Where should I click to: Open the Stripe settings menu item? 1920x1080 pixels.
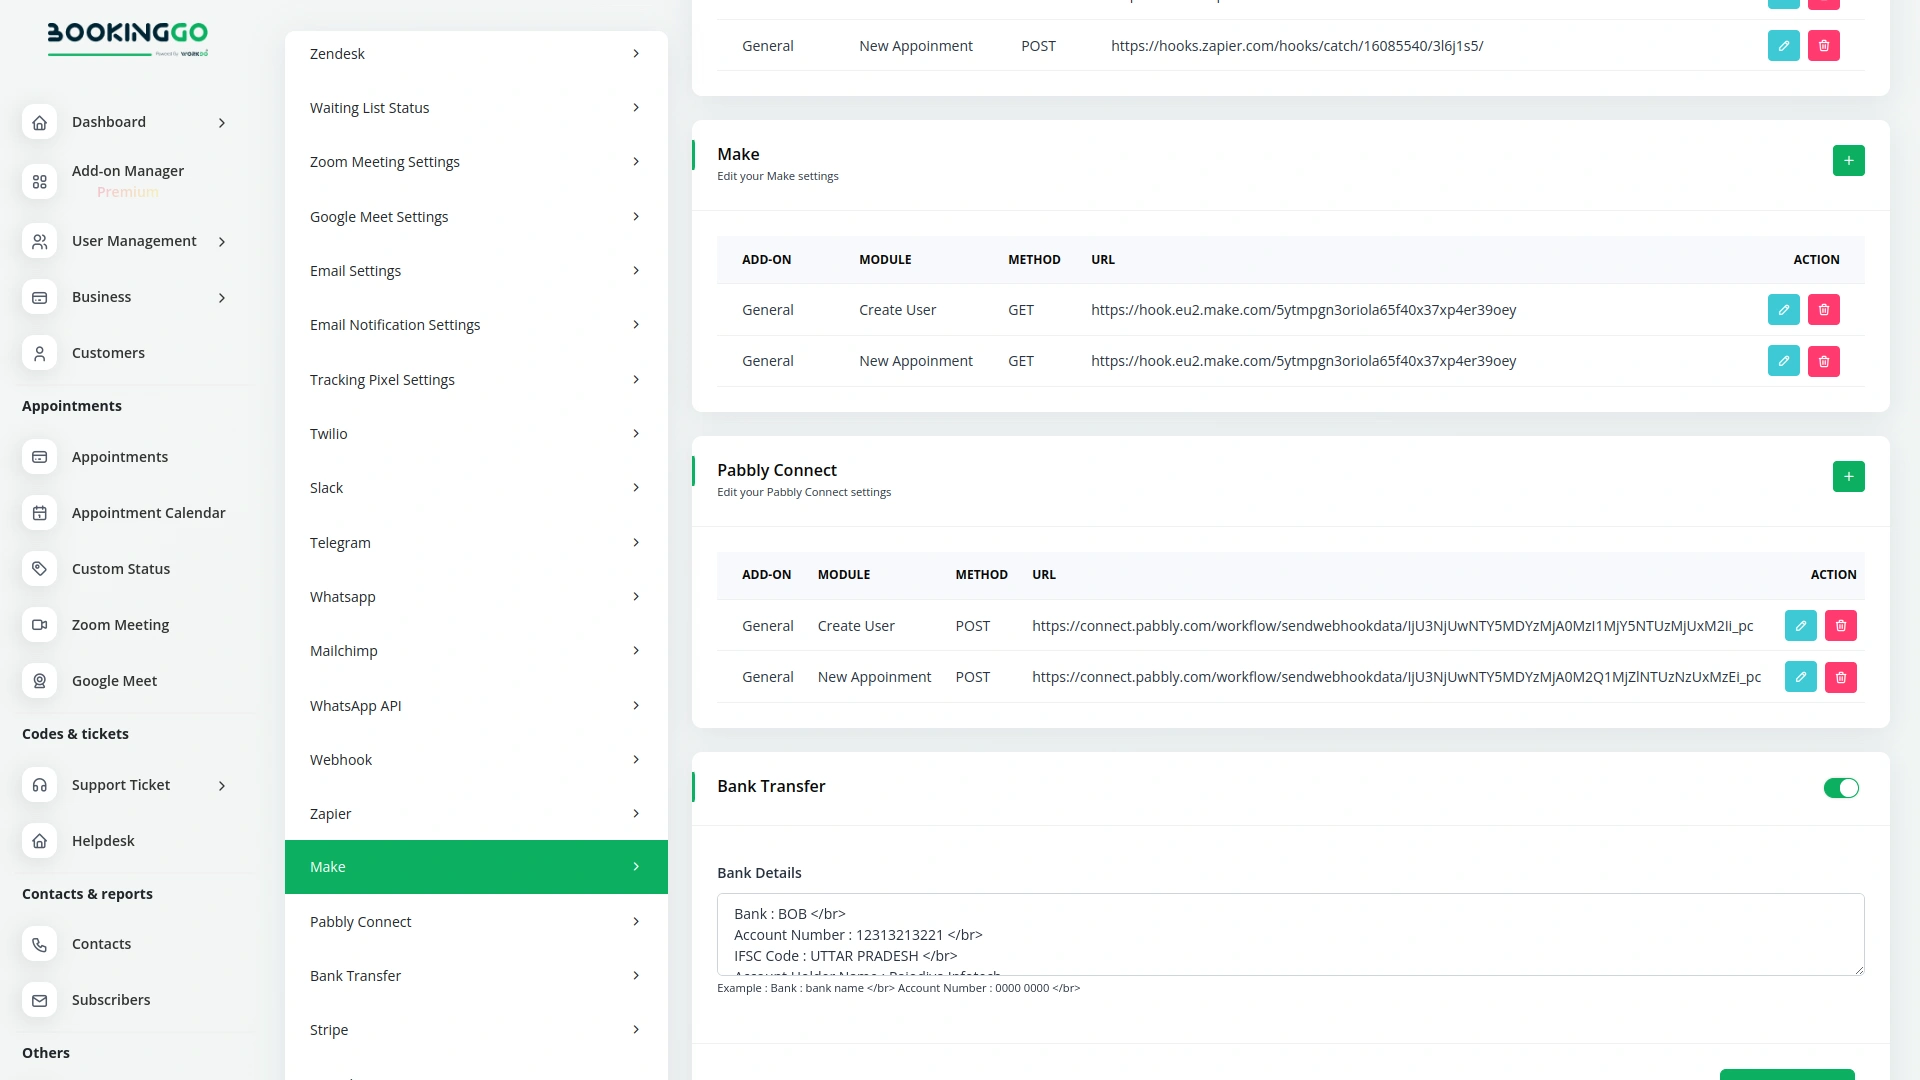pyautogui.click(x=476, y=1029)
